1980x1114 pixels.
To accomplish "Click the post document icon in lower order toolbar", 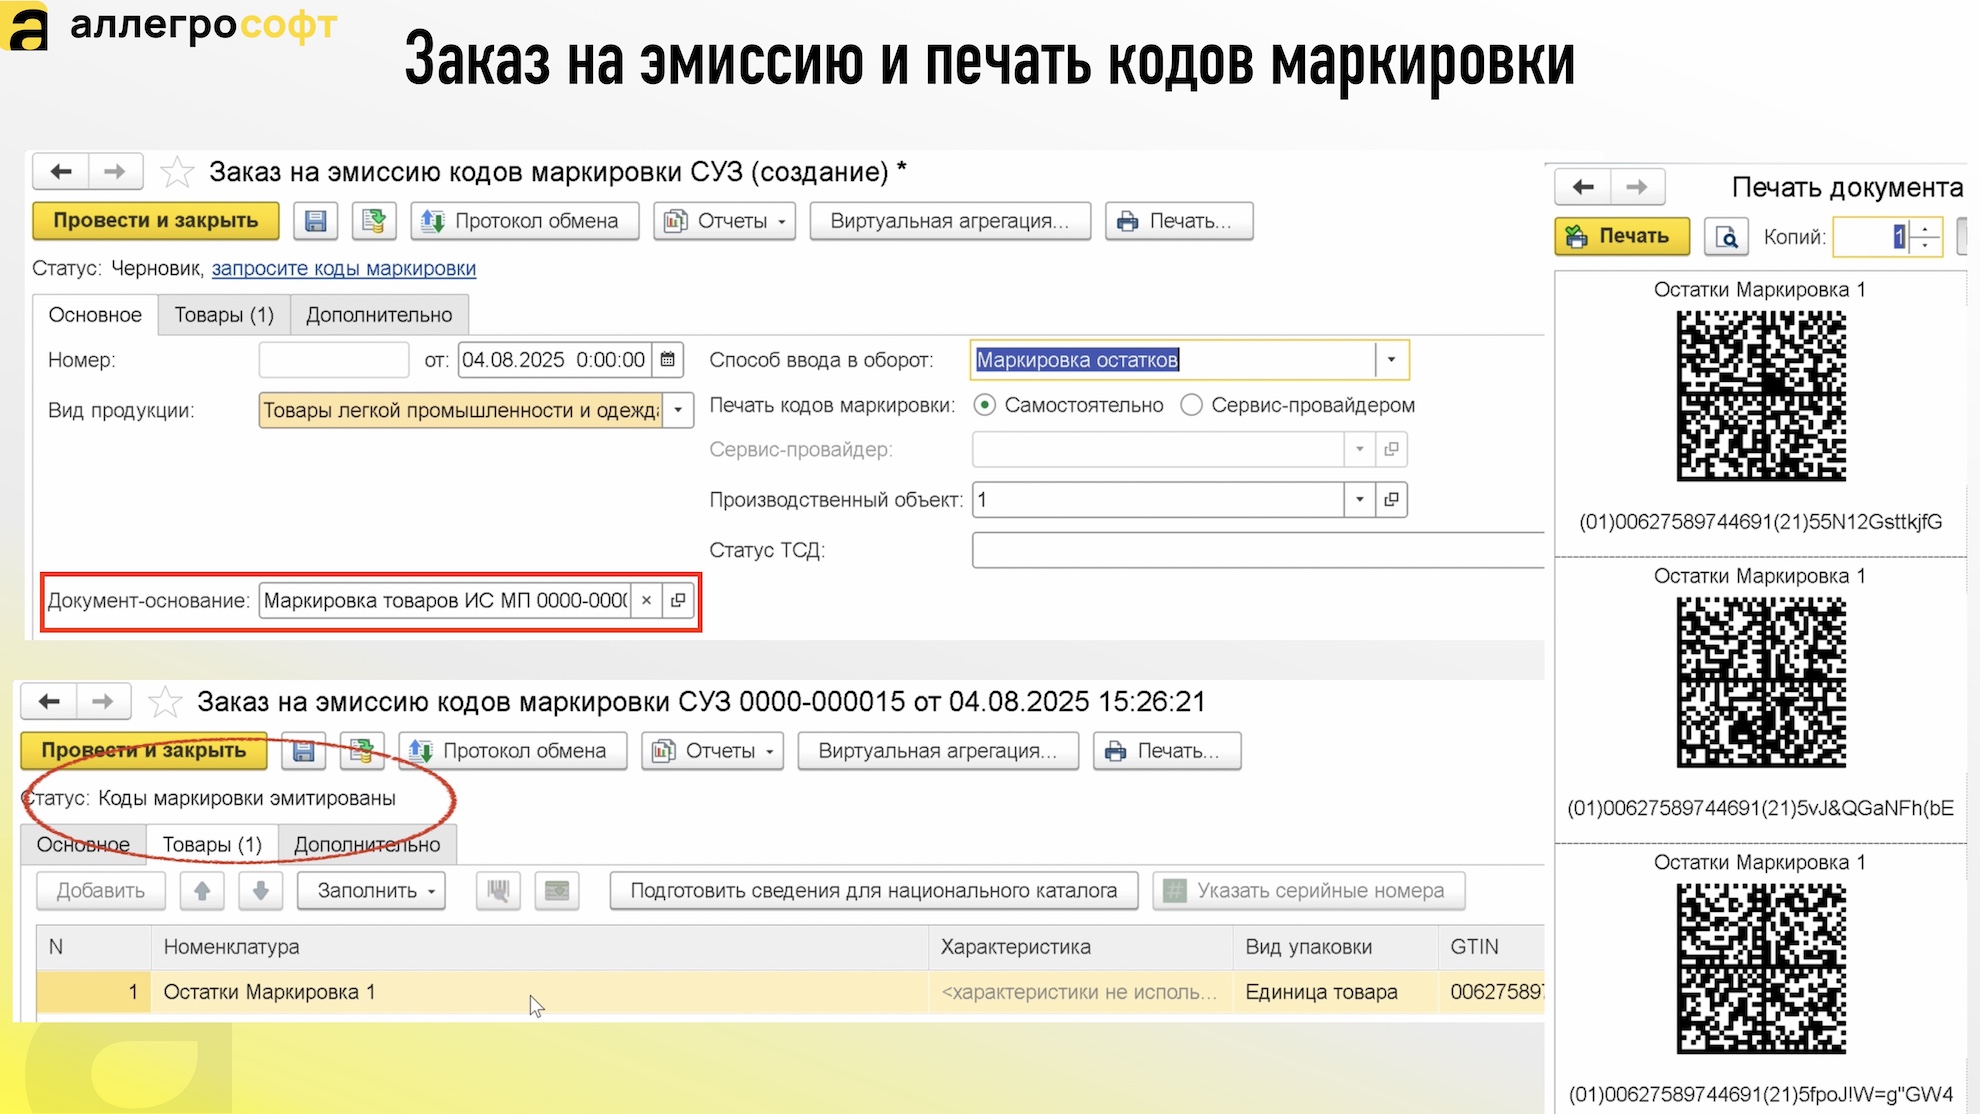I will 362,751.
